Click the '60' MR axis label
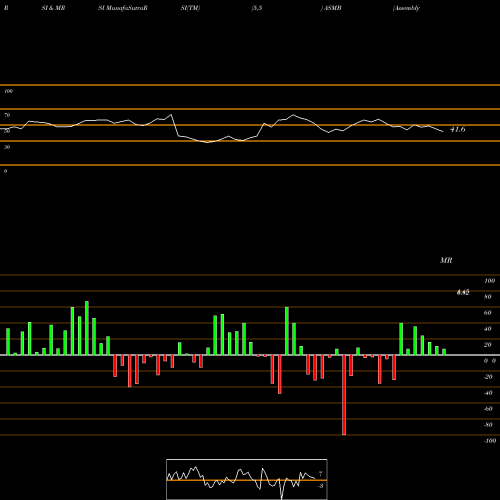500x500 pixels. (488, 313)
